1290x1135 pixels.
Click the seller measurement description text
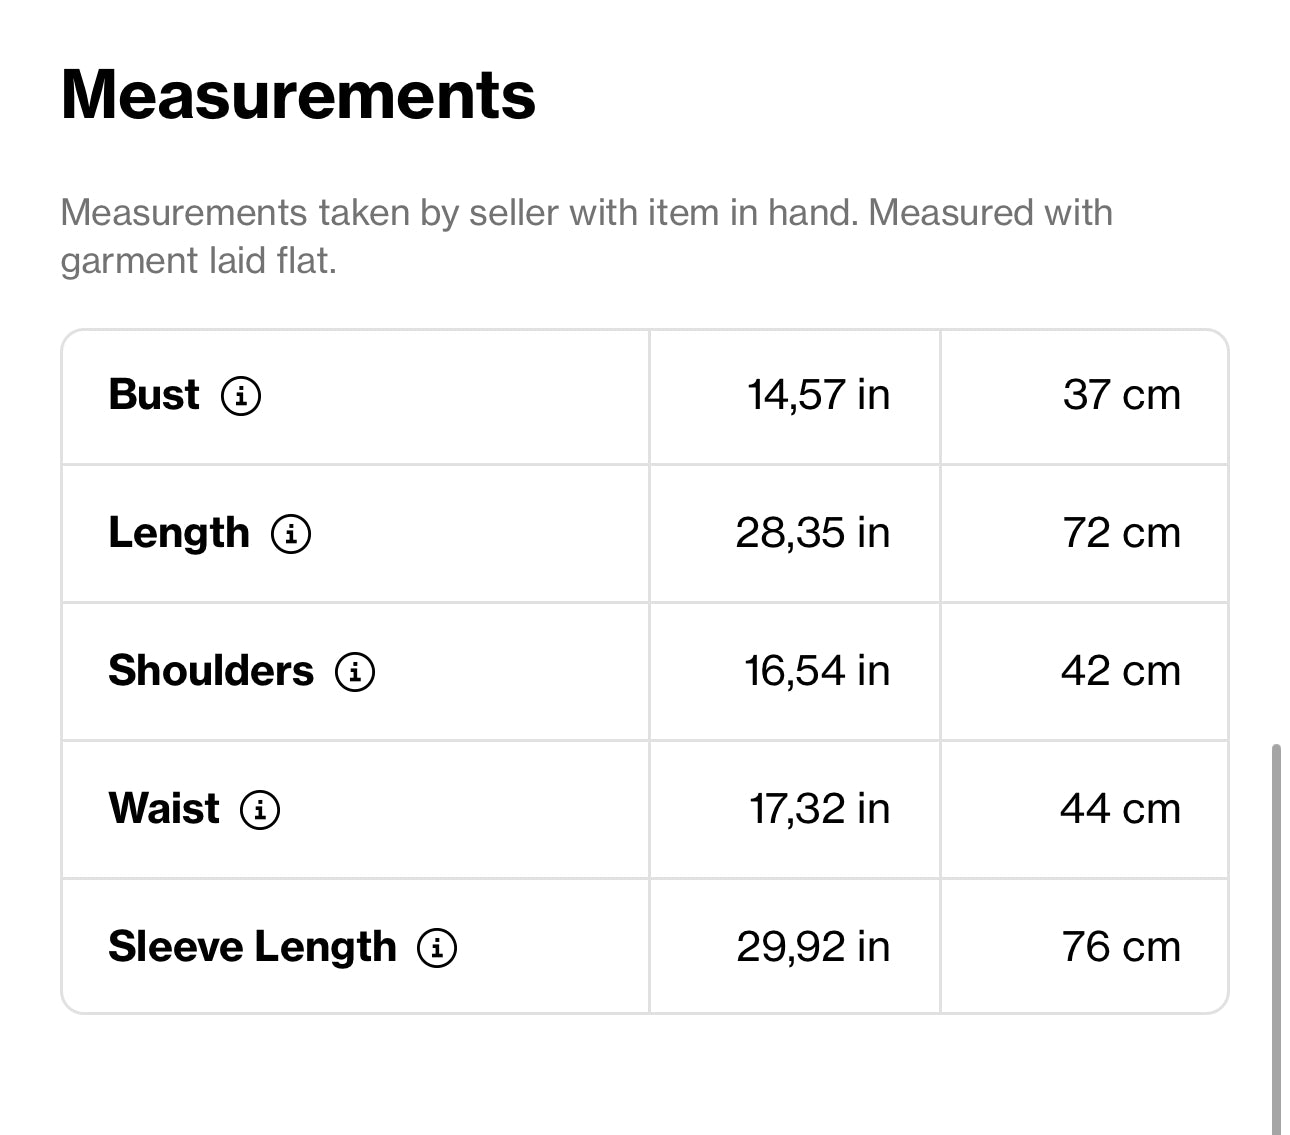[586, 236]
